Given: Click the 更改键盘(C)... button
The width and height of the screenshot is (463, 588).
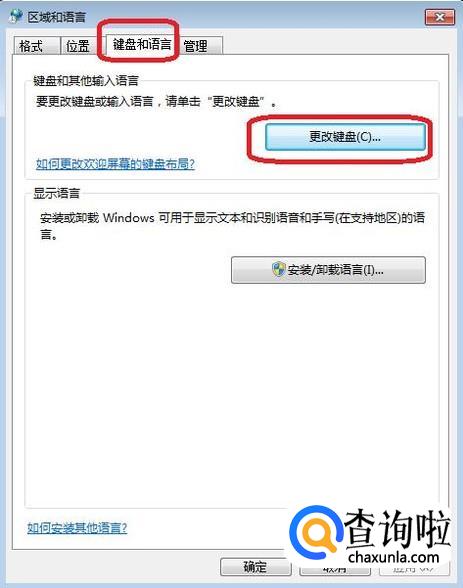Looking at the screenshot, I should click(345, 137).
